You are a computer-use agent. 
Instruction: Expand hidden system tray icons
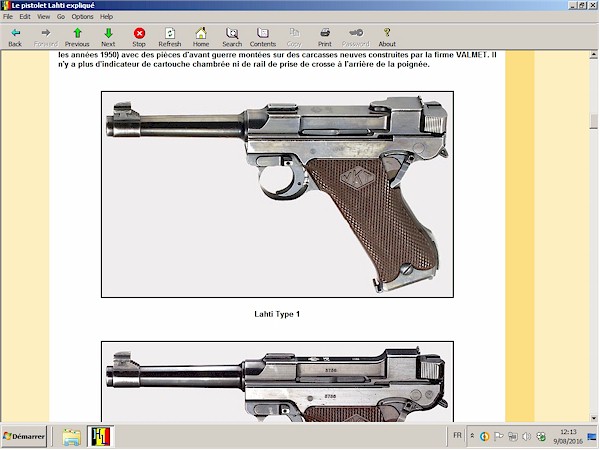click(x=473, y=436)
